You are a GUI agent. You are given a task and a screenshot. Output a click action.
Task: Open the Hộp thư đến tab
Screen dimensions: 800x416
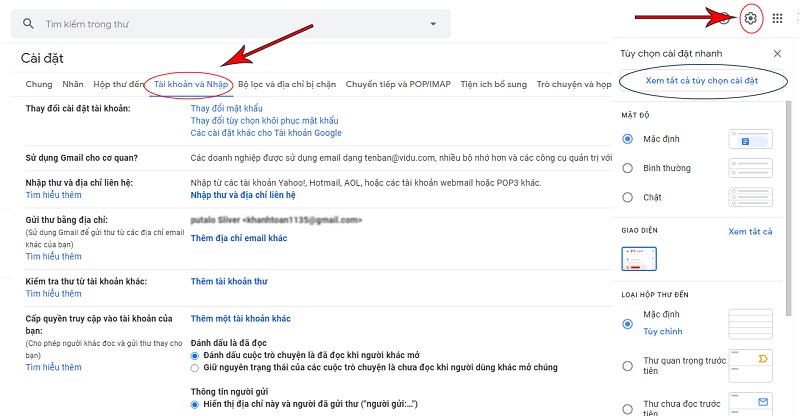click(118, 84)
